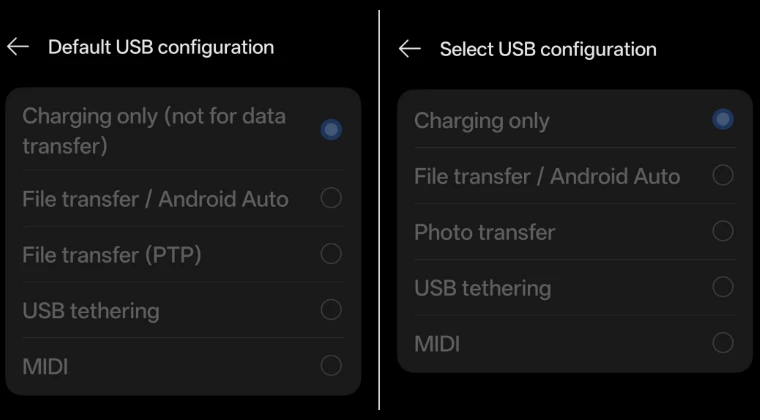Select Charging only radio in Select USB configuration
The image size is (760, 420).
[723, 120]
